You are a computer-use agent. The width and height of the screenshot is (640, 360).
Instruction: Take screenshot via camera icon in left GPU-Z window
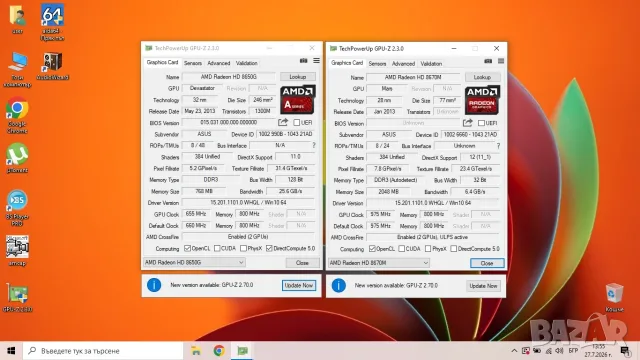303,61
